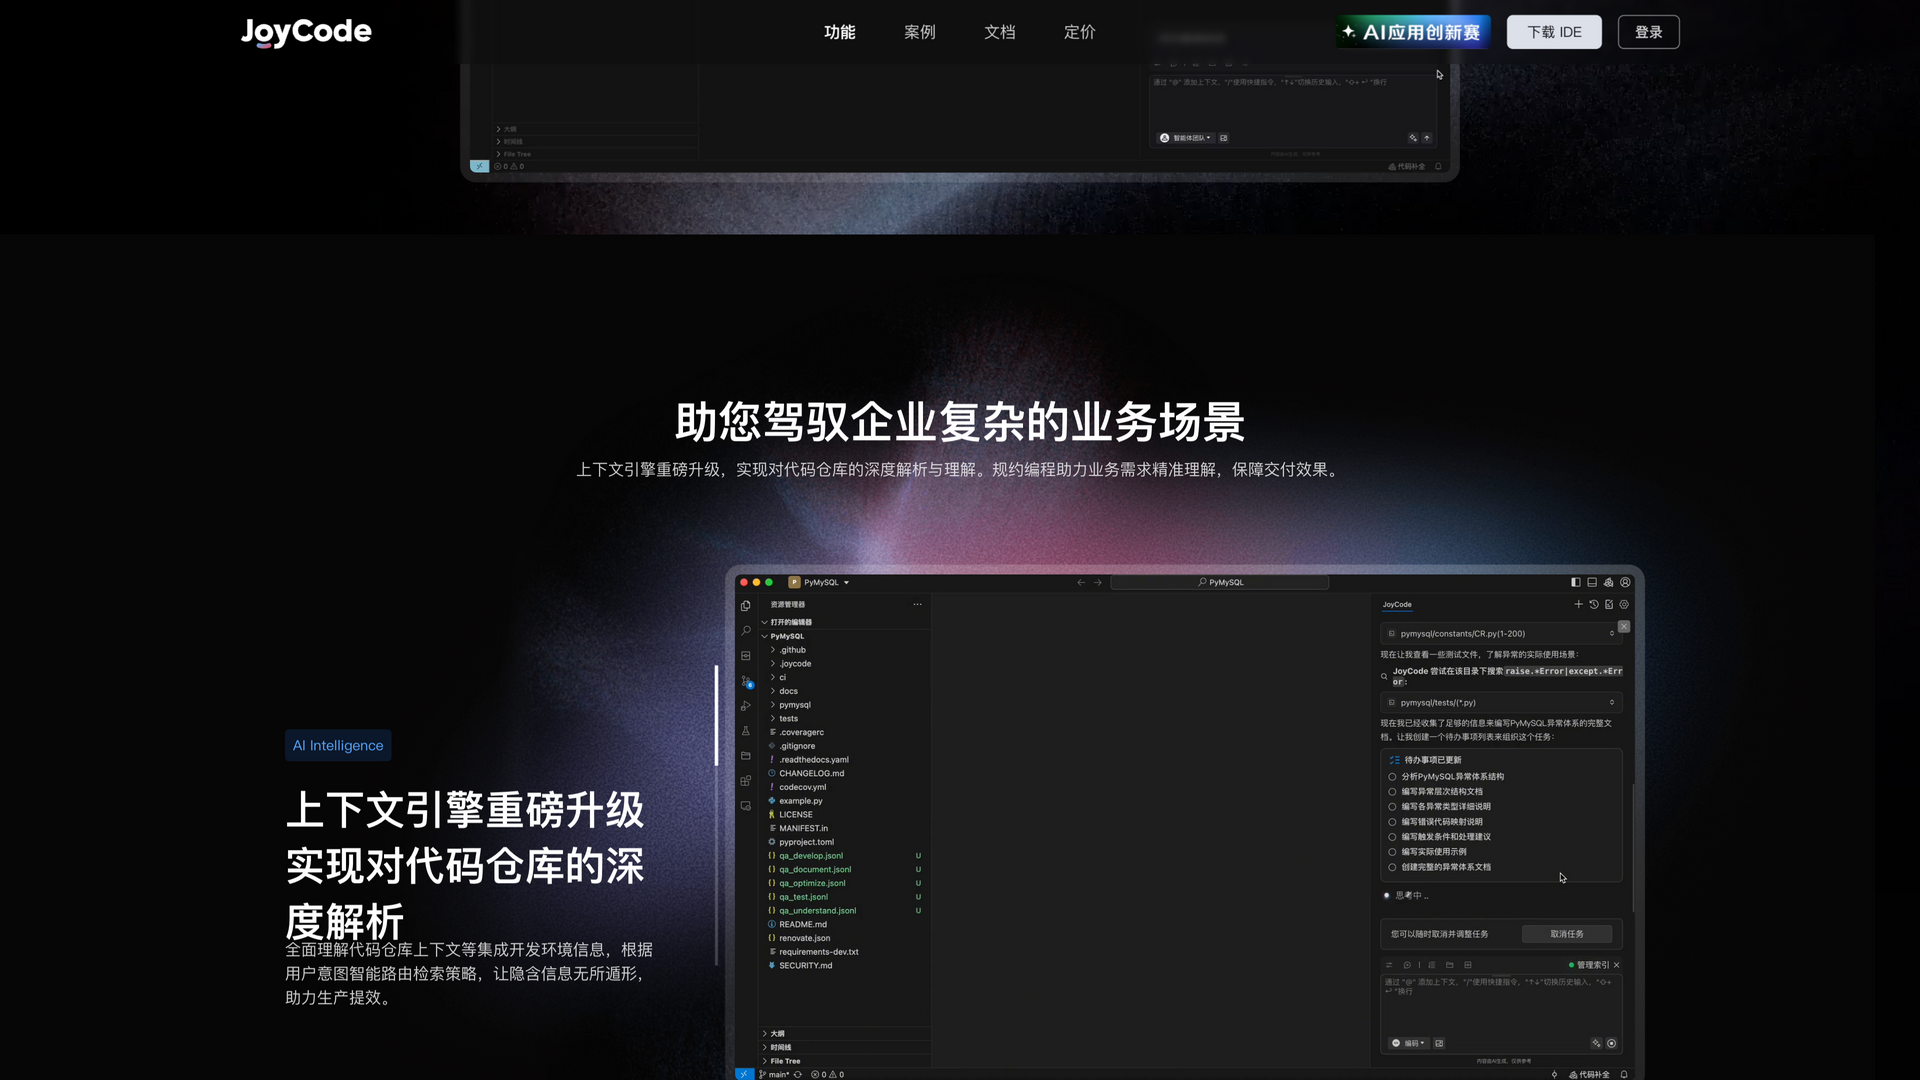This screenshot has width=1920, height=1080.
Task: Open the Testing flask icon
Action: tap(745, 731)
